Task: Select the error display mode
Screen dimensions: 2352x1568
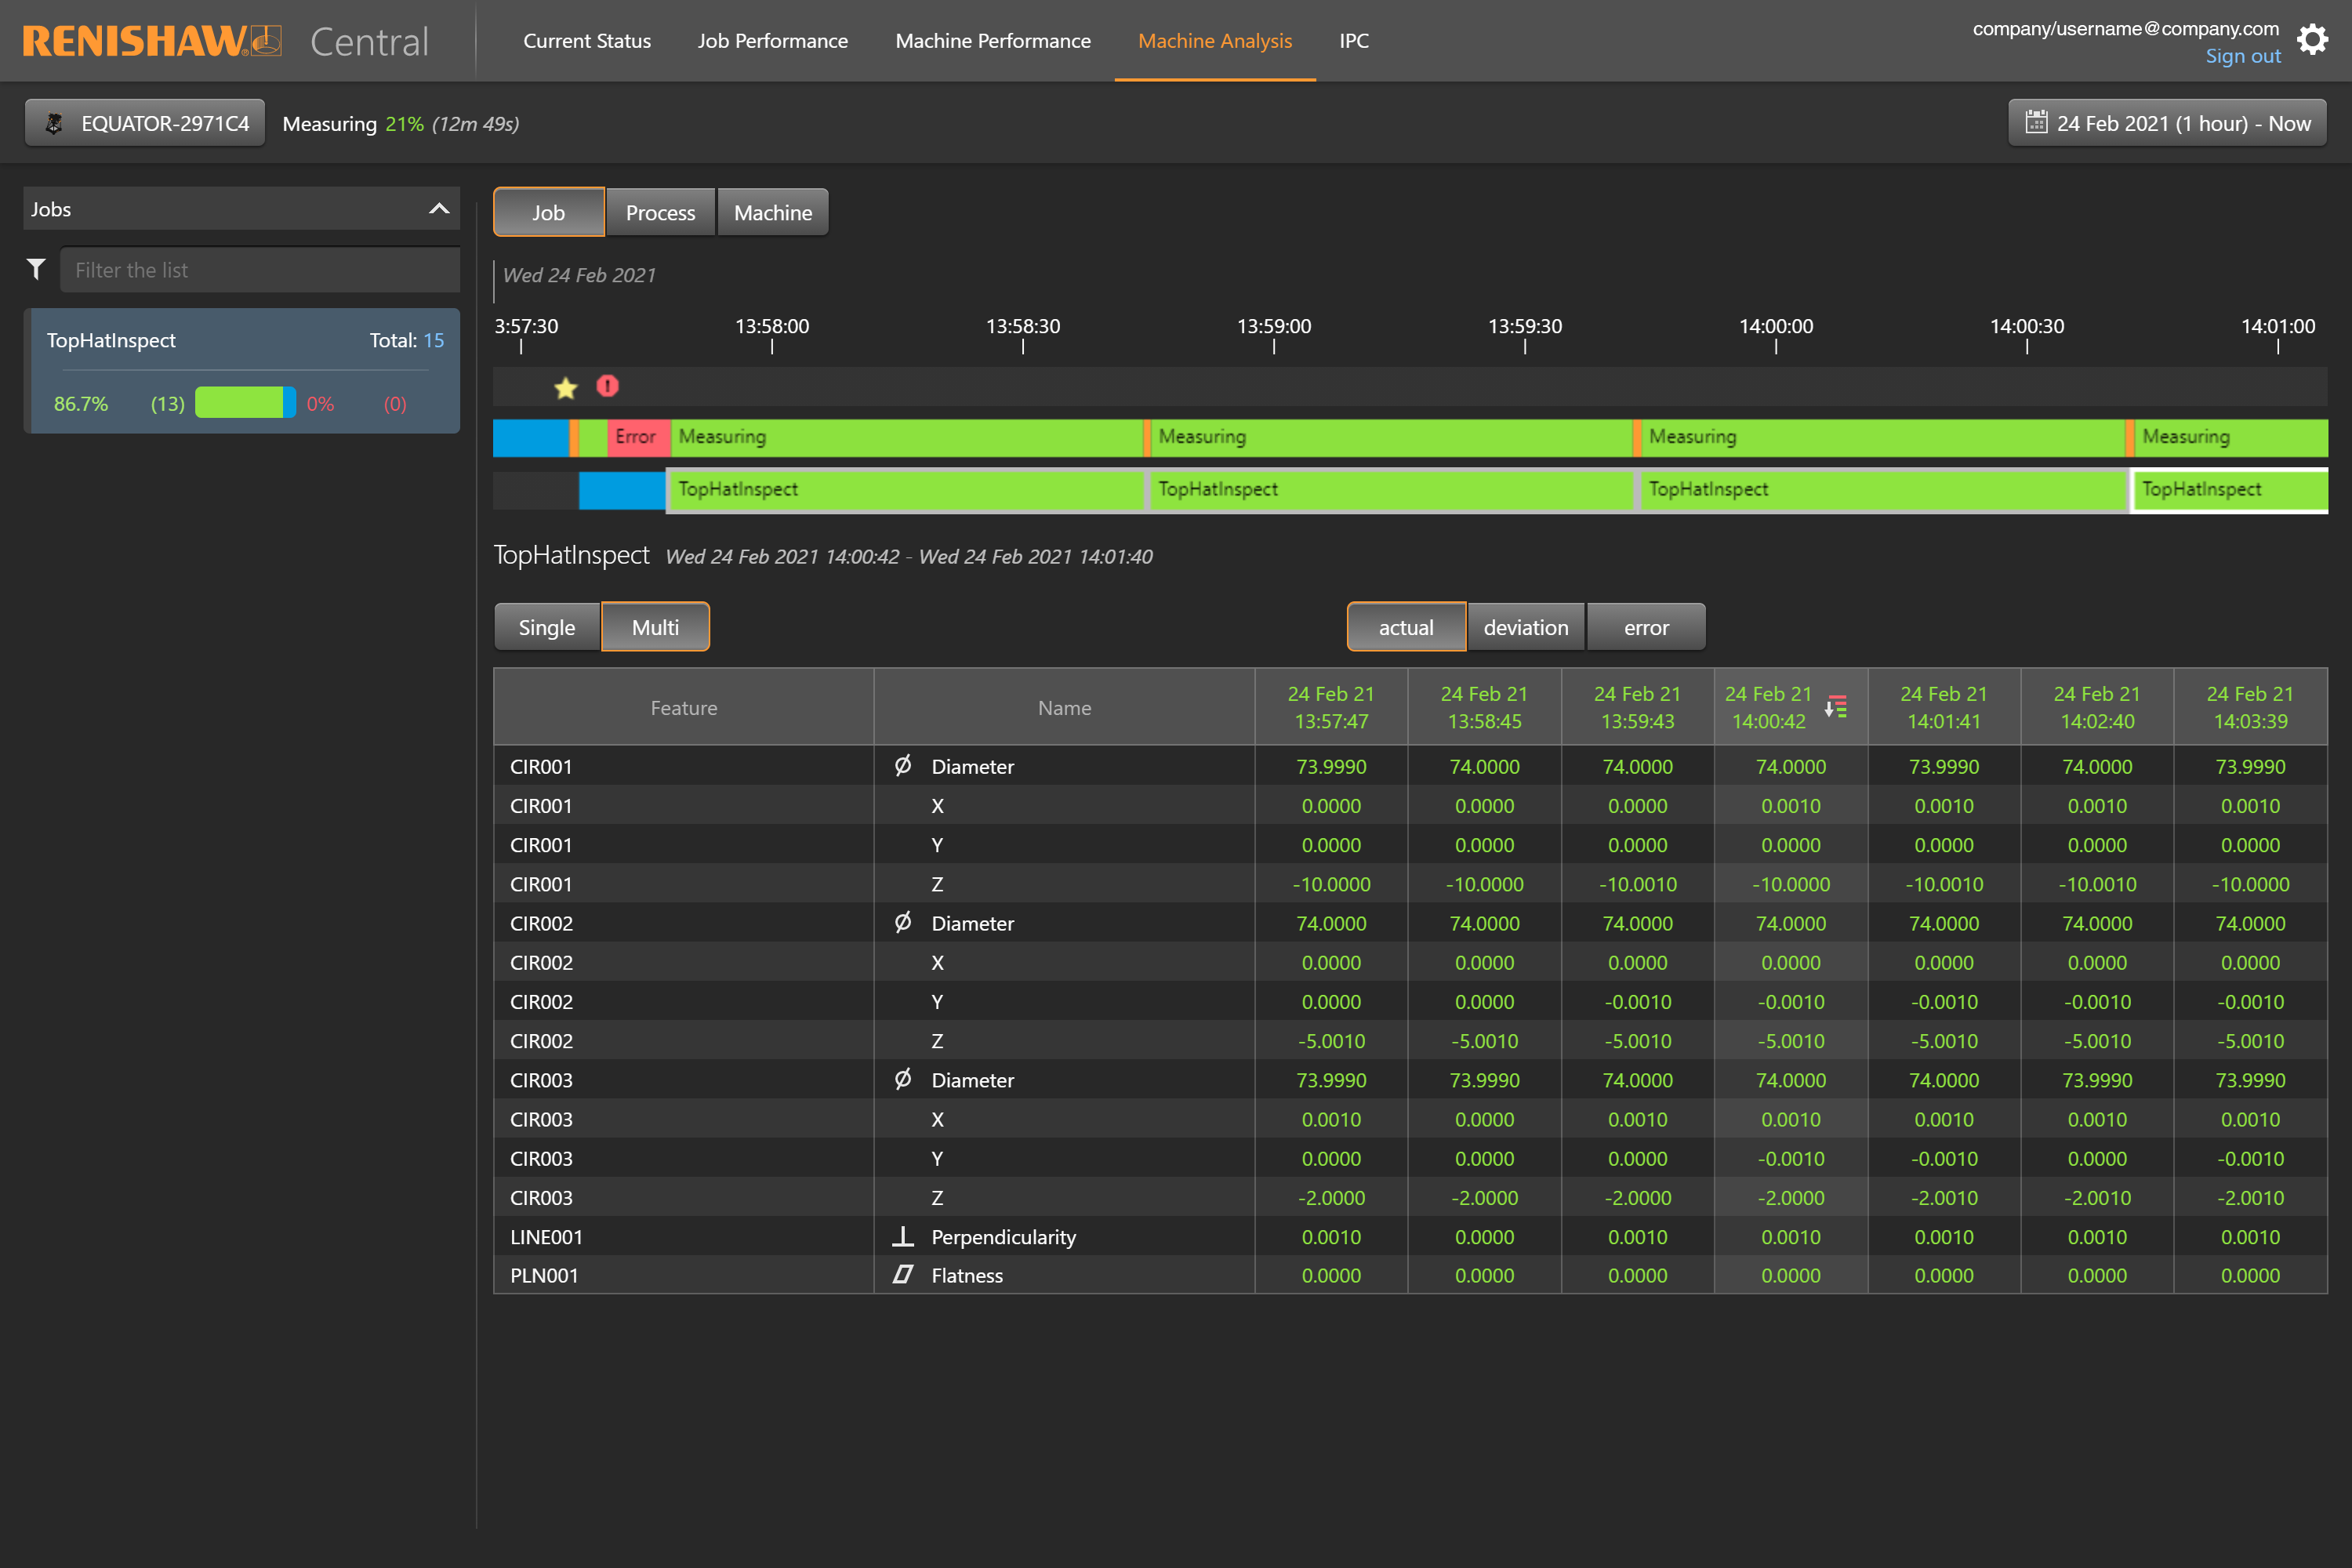Action: (1645, 627)
